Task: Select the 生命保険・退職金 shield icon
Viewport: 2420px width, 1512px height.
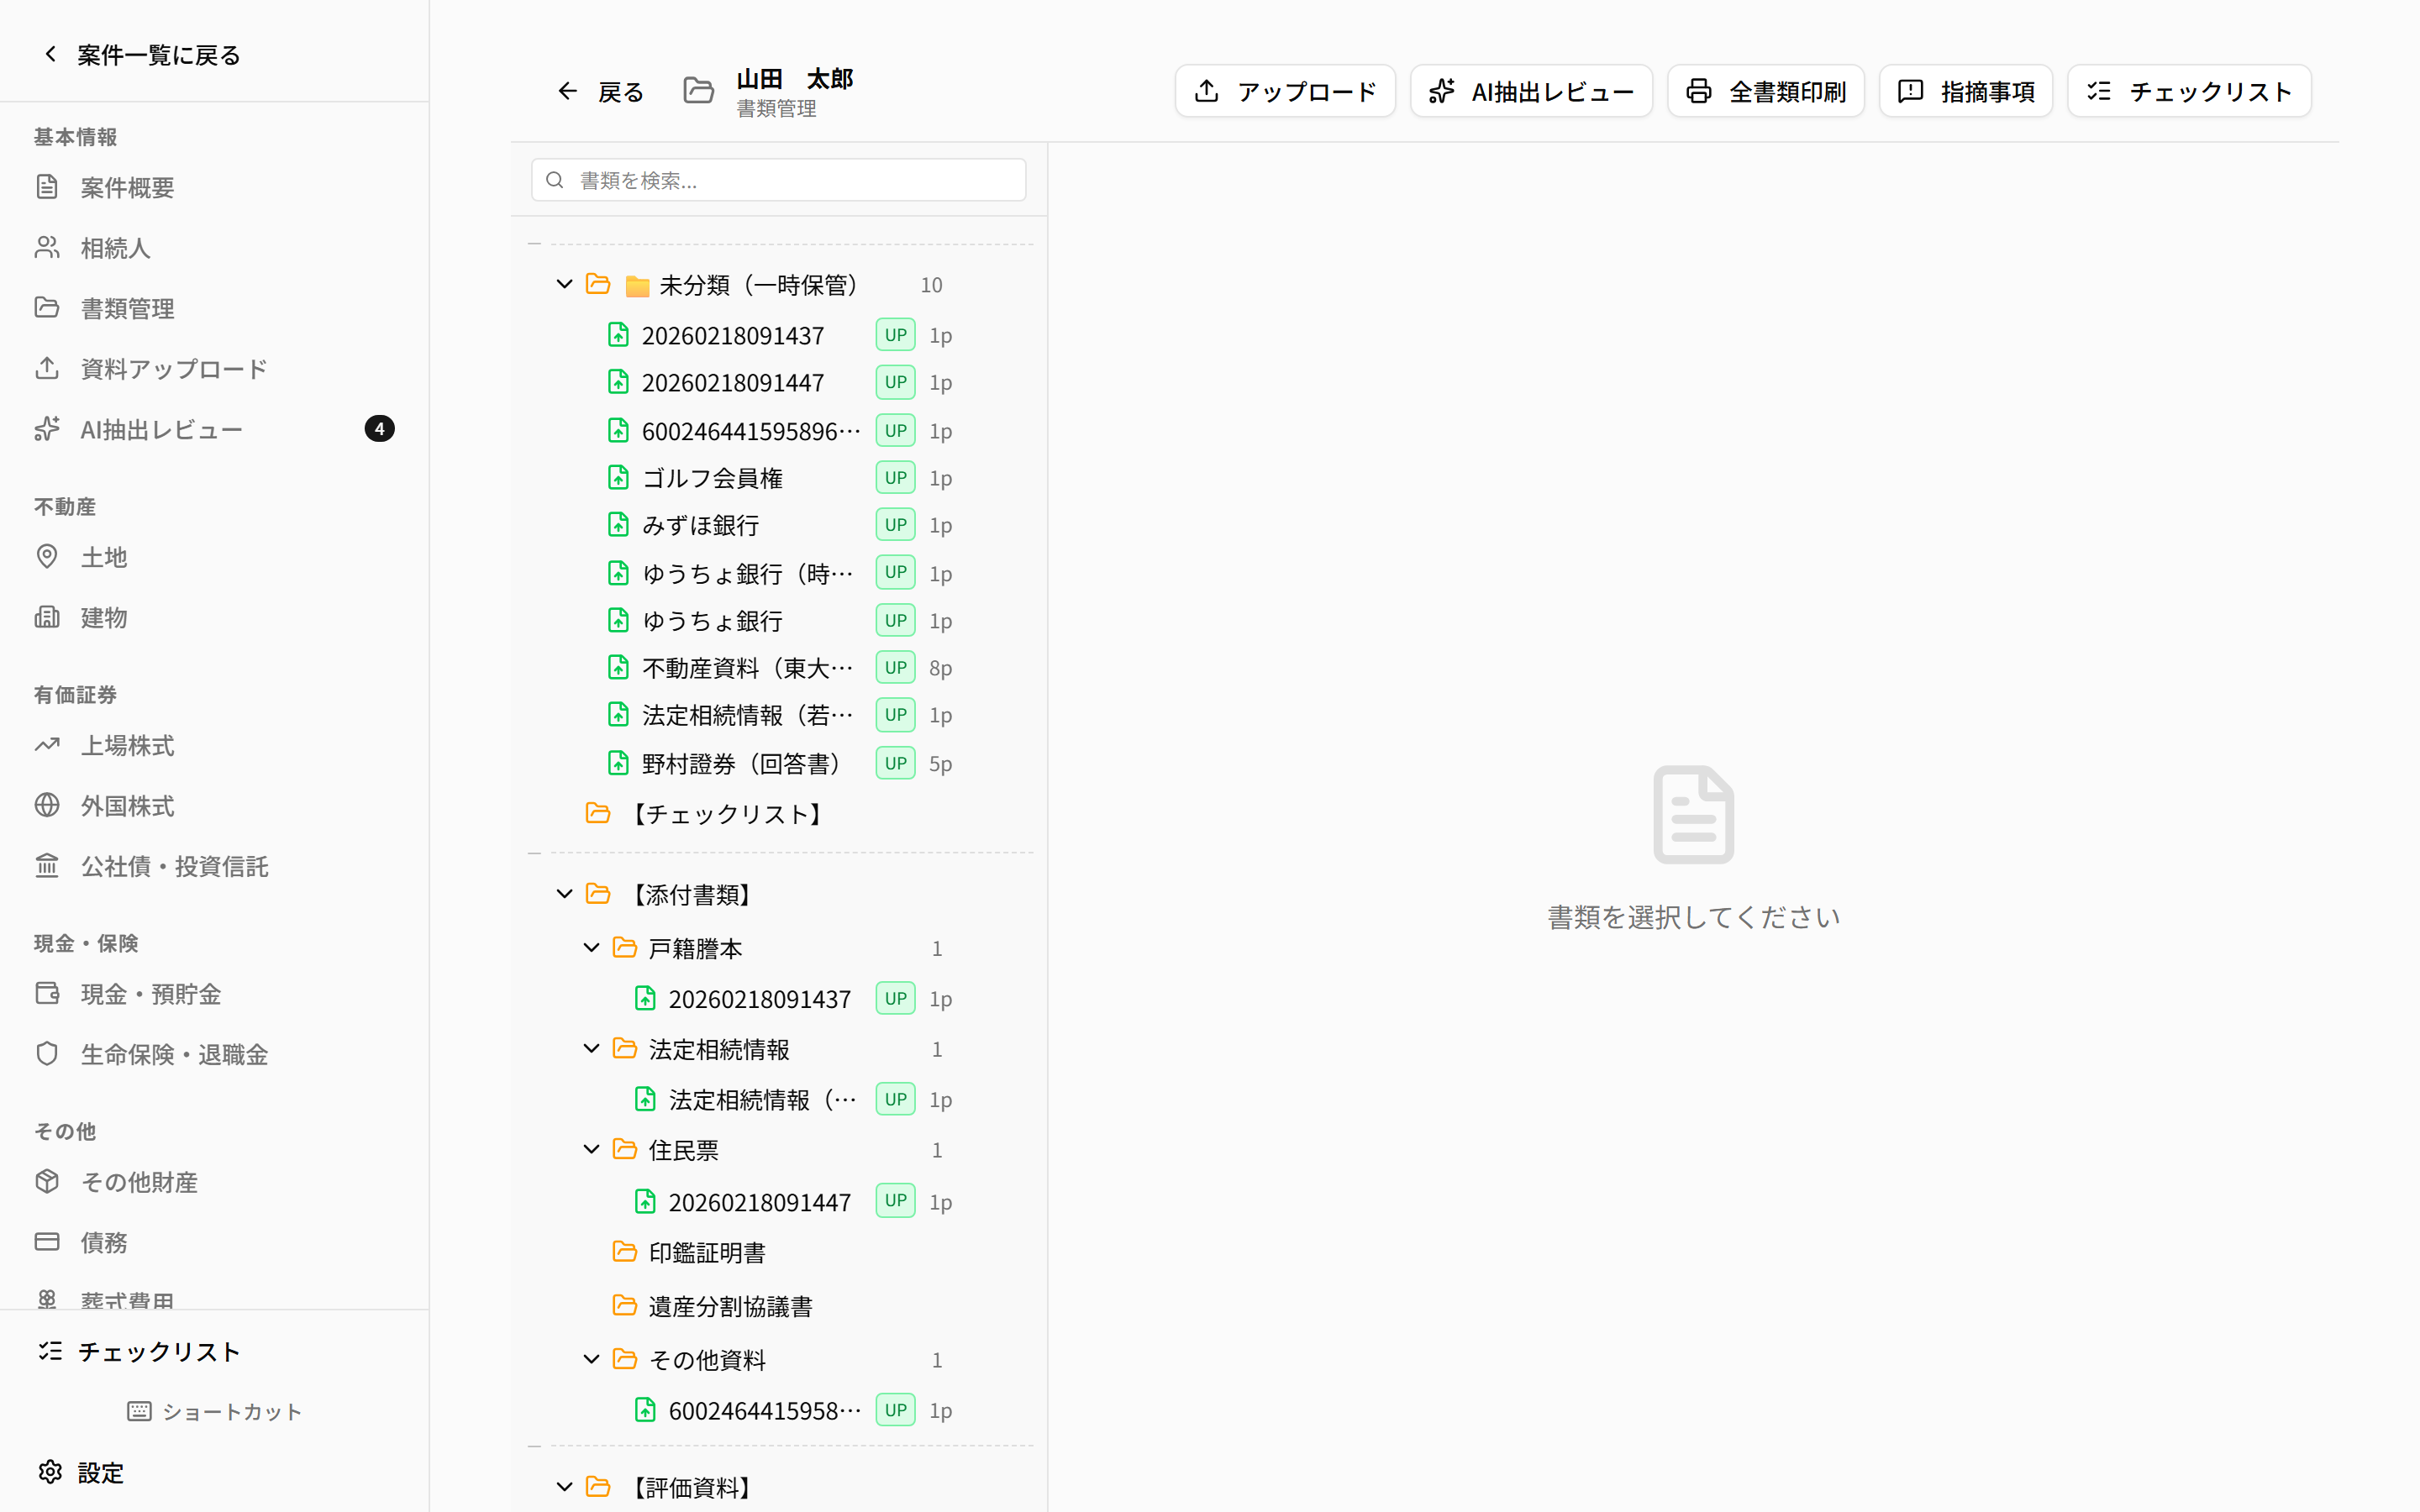Action: click(48, 1053)
